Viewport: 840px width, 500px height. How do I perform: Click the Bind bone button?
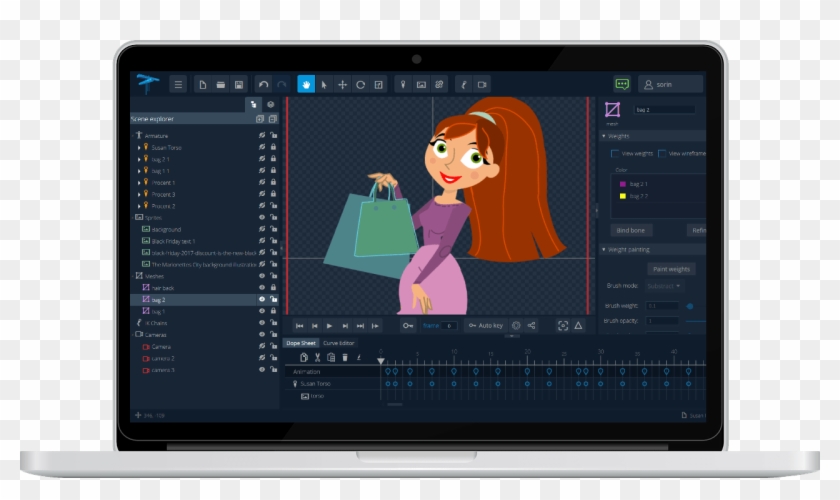(x=631, y=230)
